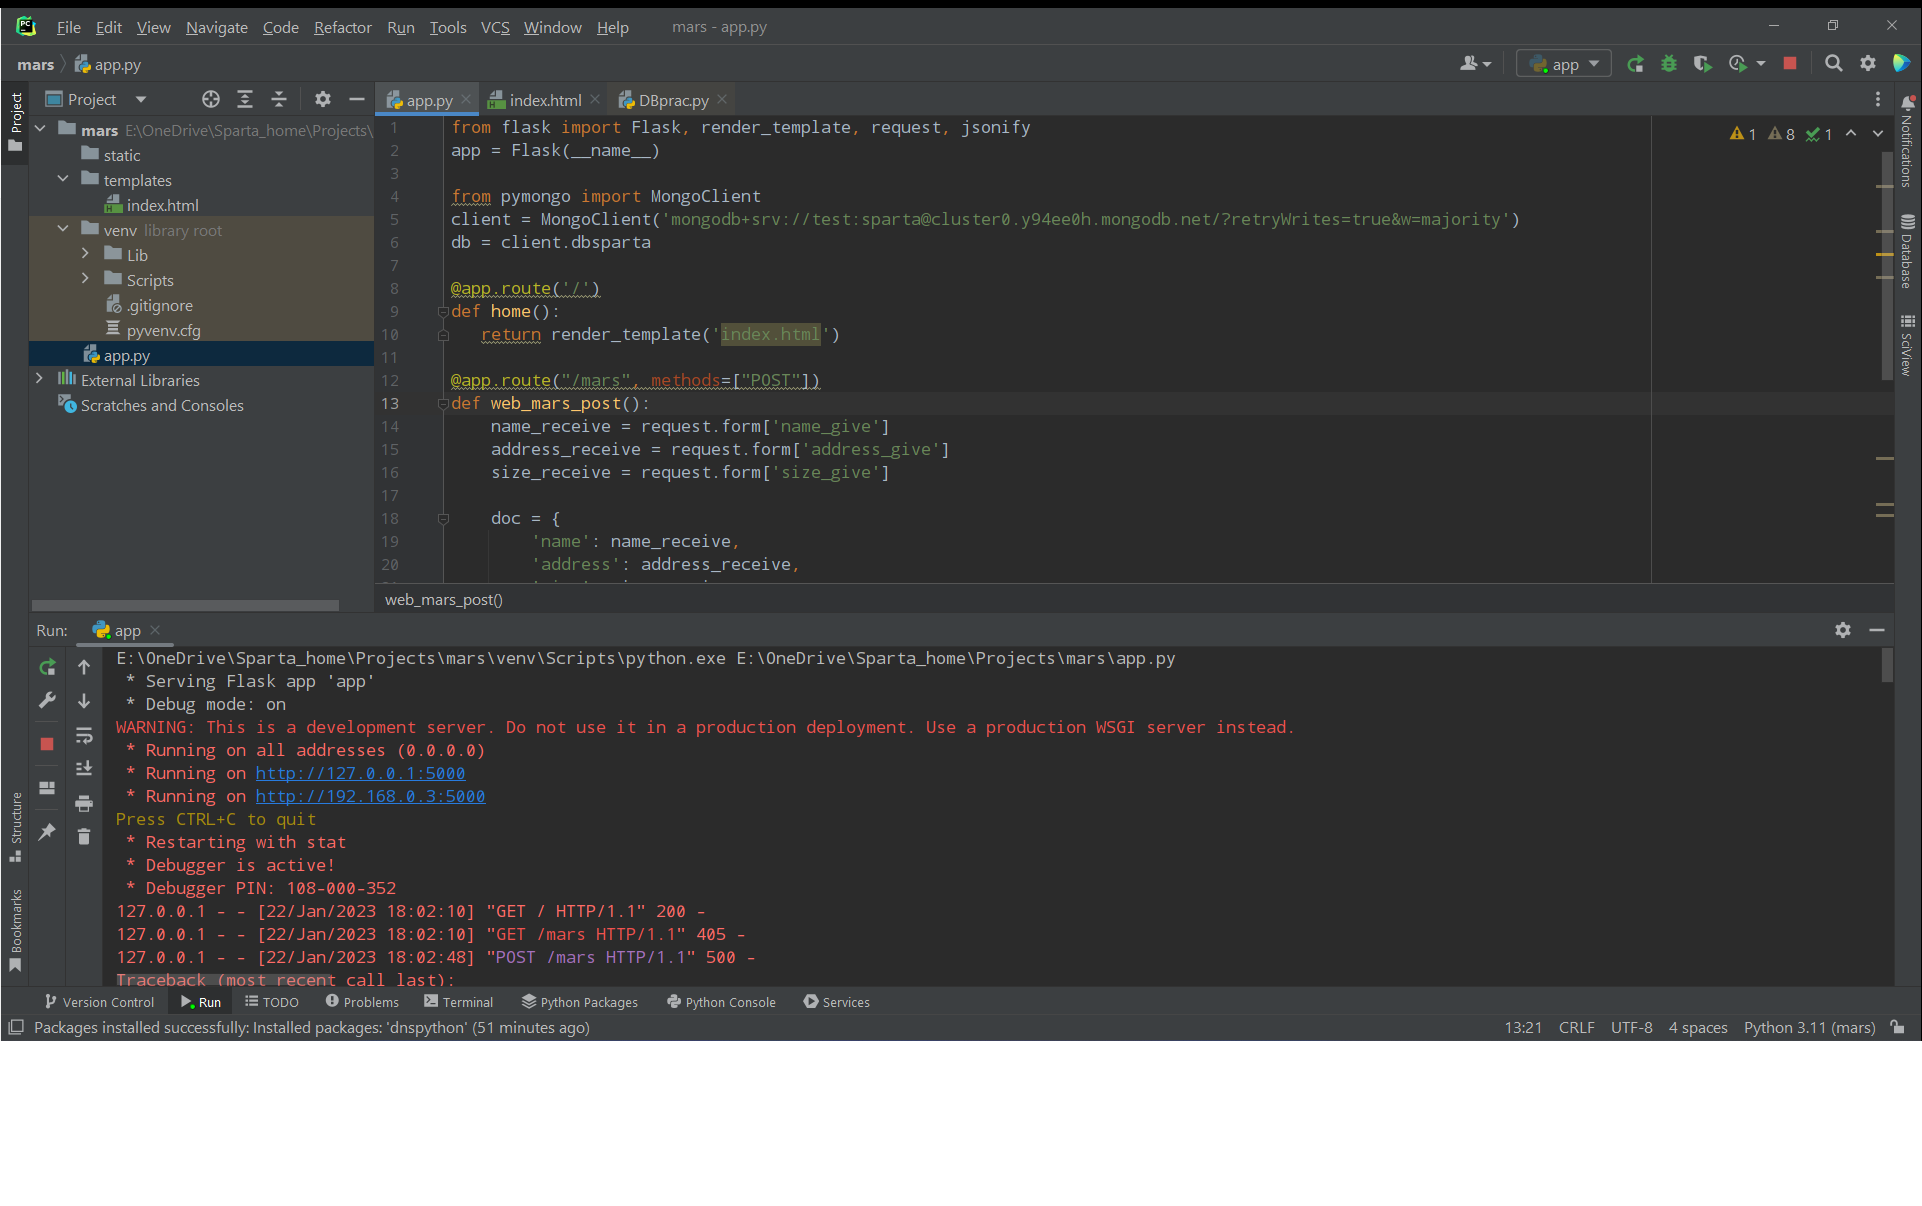The width and height of the screenshot is (1922, 1206).
Task: Open the Tools menu
Action: [448, 27]
